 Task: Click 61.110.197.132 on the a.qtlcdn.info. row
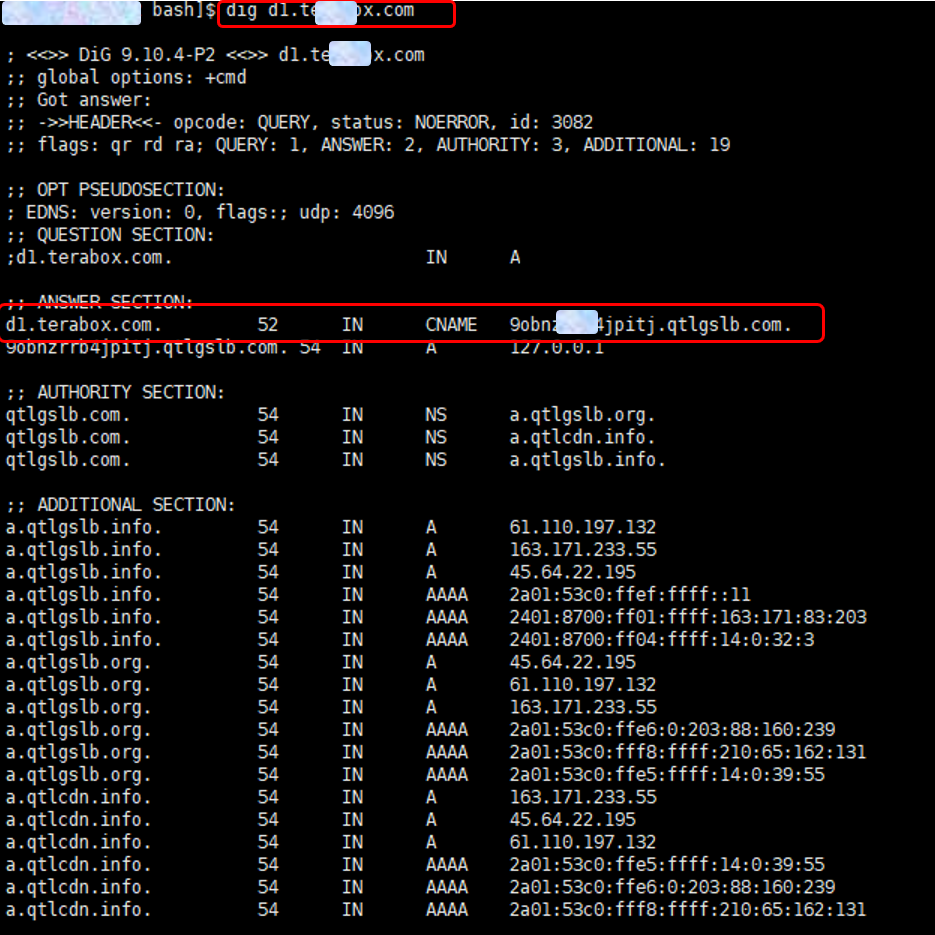coord(583,843)
